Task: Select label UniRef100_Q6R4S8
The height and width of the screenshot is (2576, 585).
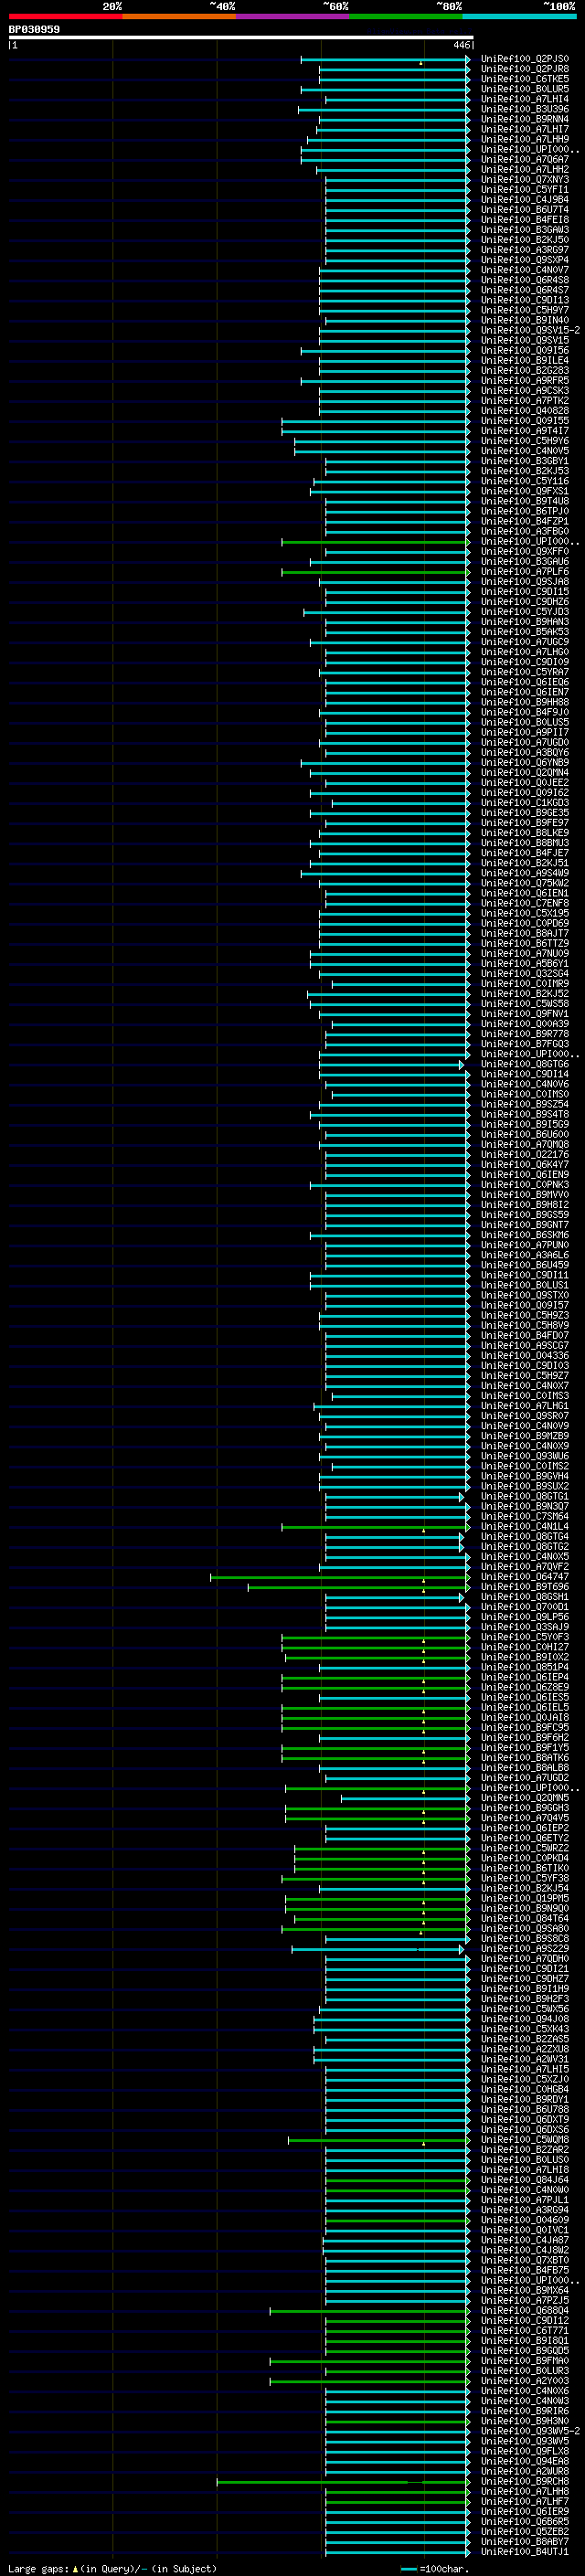Action: [x=524, y=280]
